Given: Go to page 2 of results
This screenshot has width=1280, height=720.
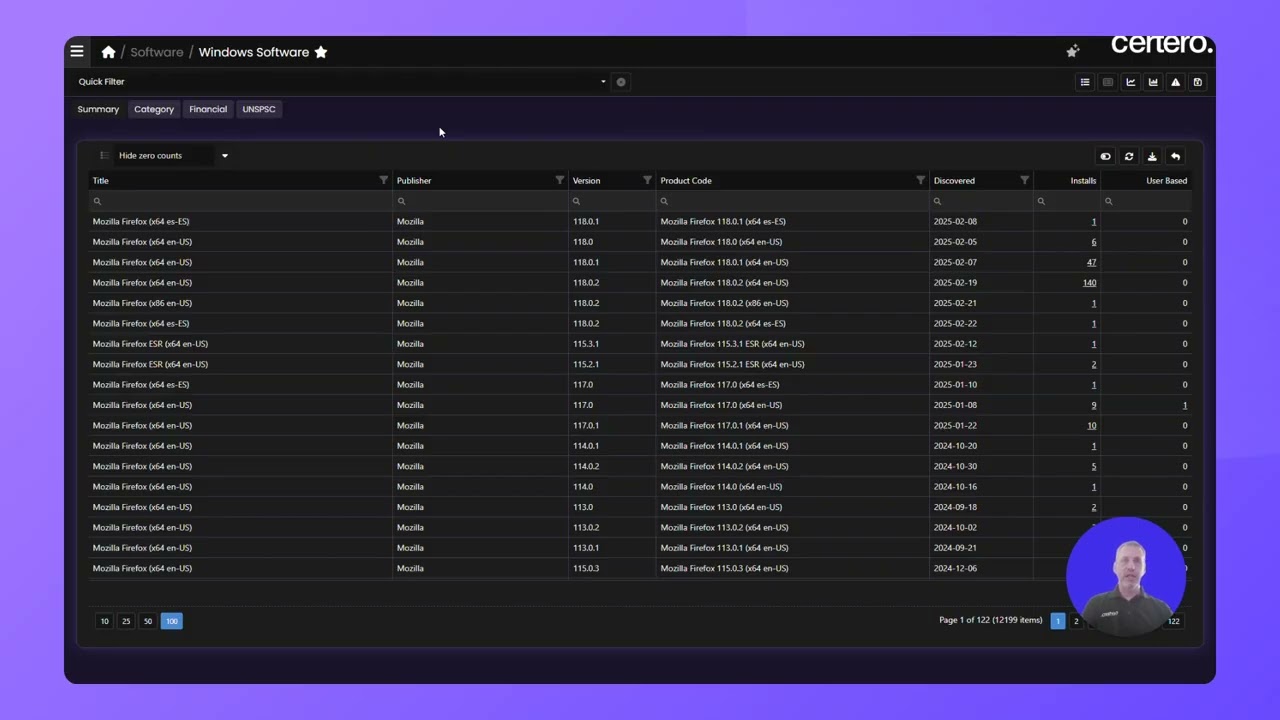Looking at the screenshot, I should [1076, 621].
